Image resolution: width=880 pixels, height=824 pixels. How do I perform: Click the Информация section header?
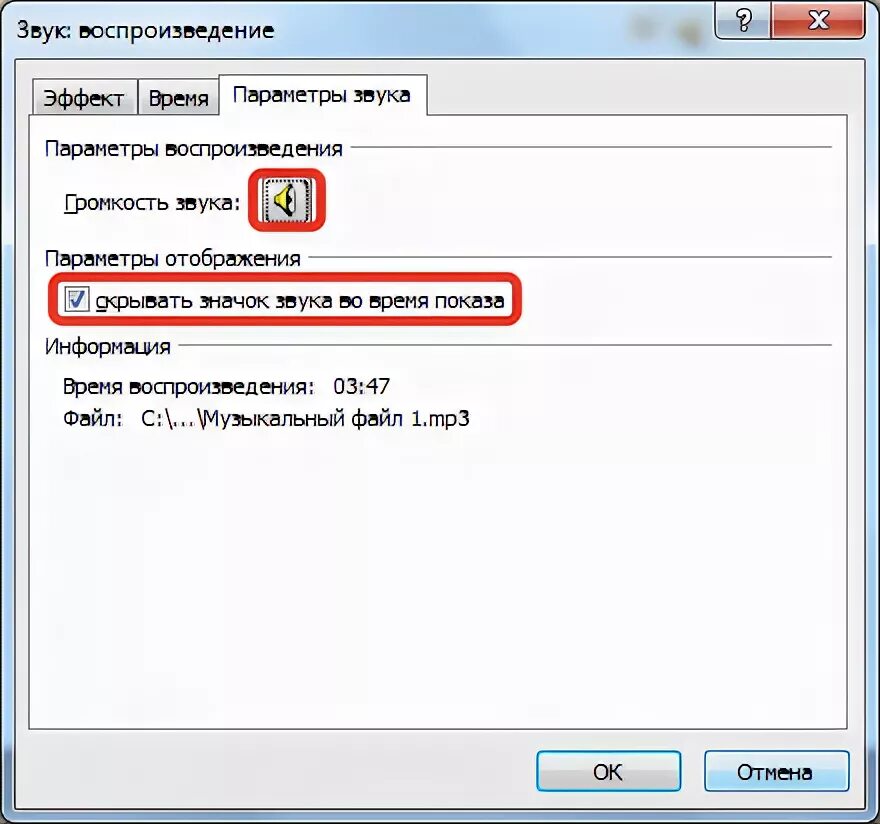coord(108,347)
